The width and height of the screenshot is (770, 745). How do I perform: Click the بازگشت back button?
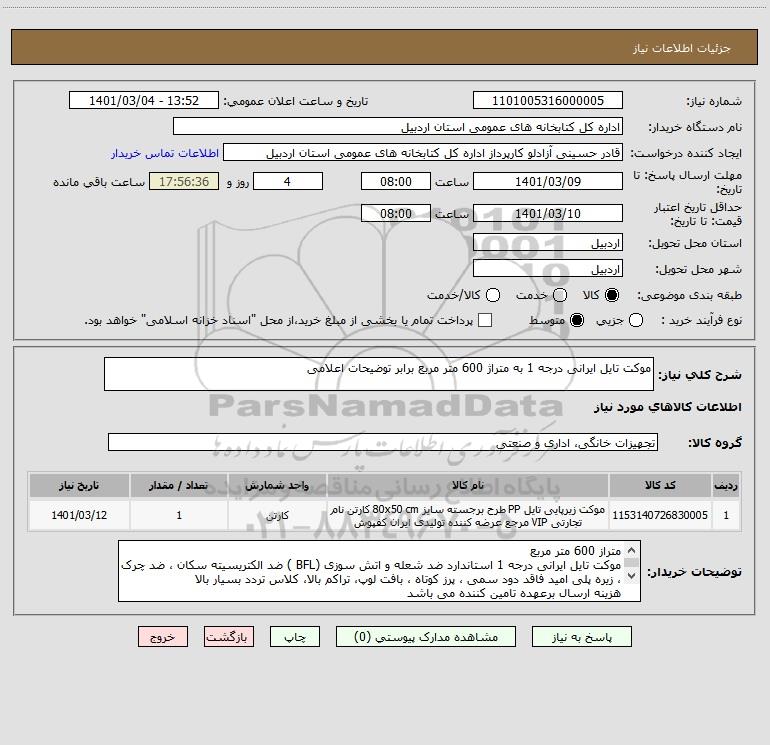[229, 637]
